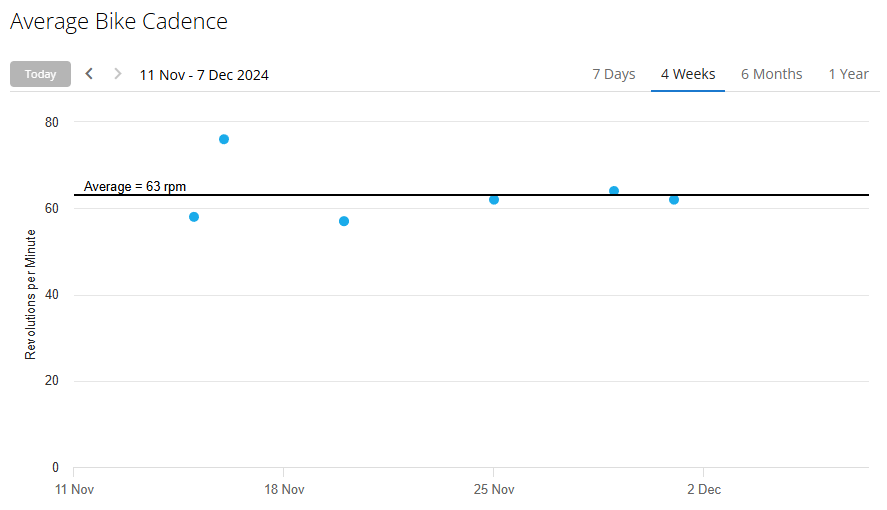
Task: Show the 1 Year view
Action: coord(848,74)
